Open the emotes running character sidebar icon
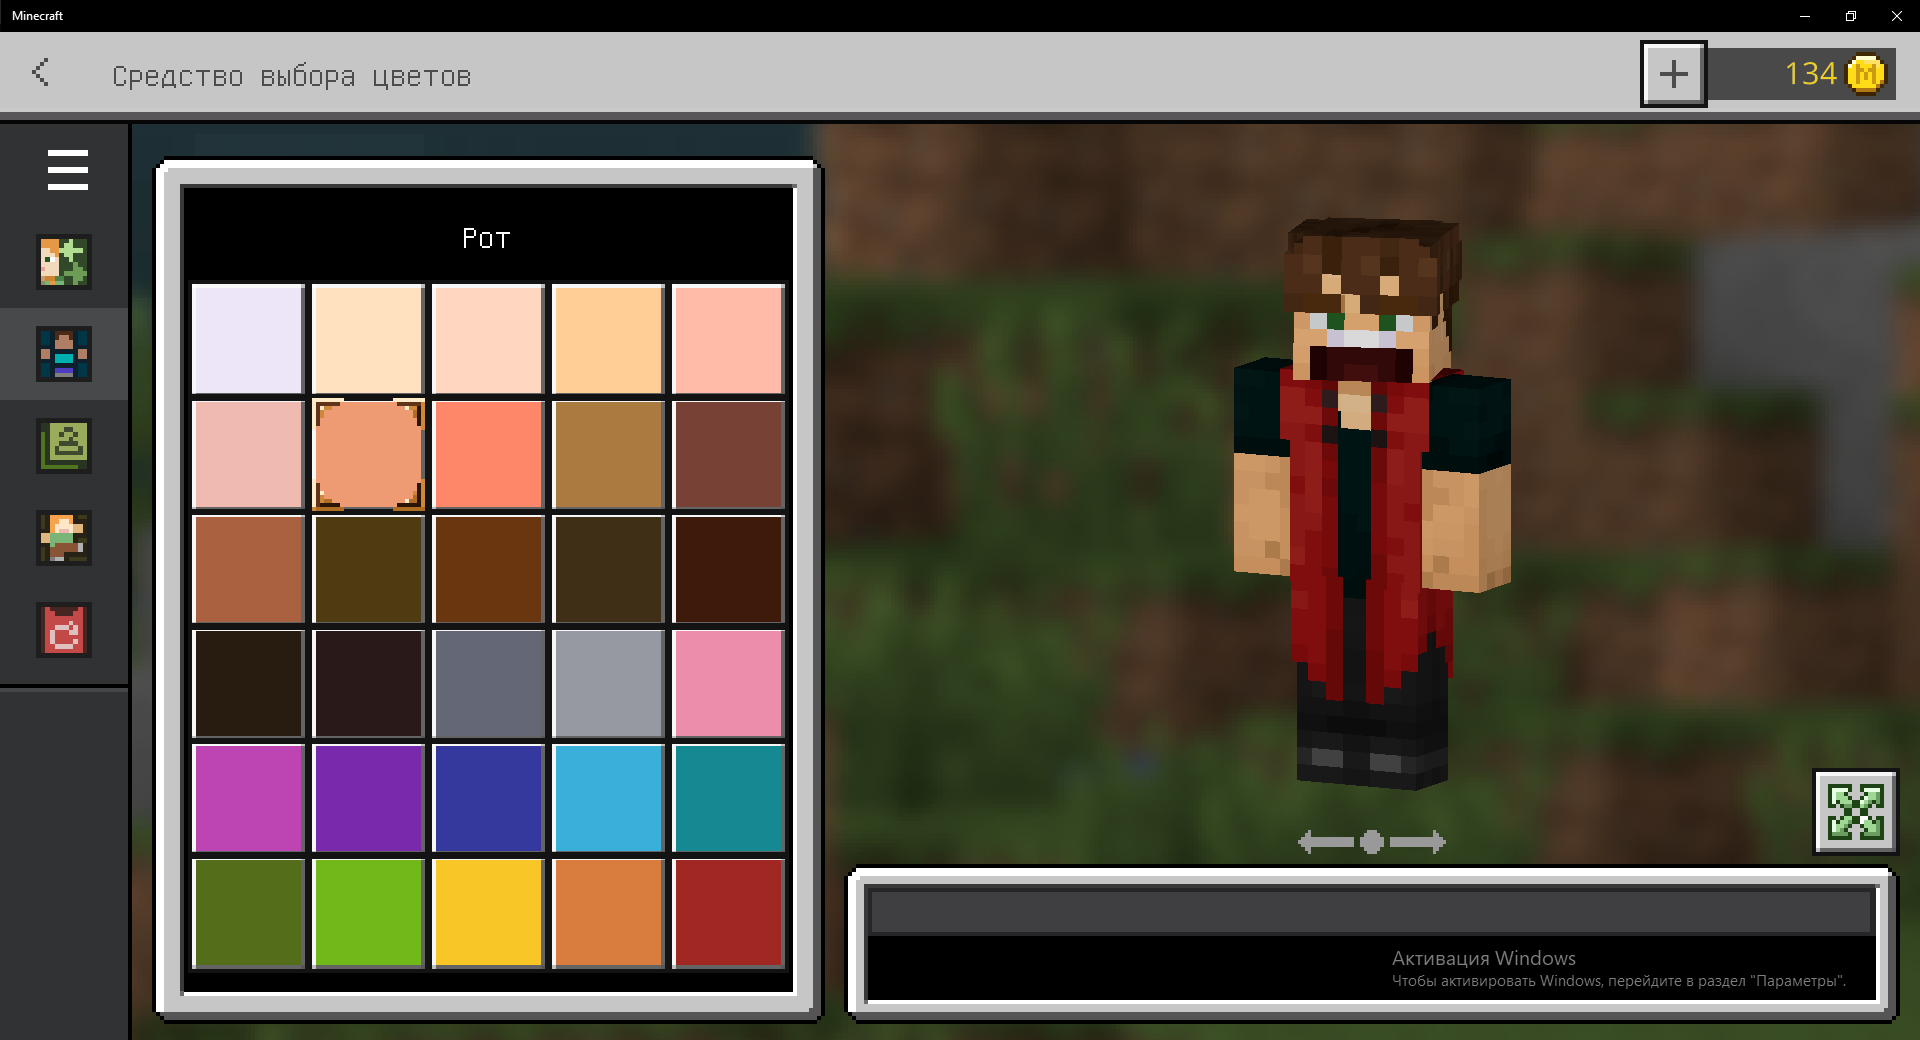Viewport: 1920px width, 1040px height. 64,538
